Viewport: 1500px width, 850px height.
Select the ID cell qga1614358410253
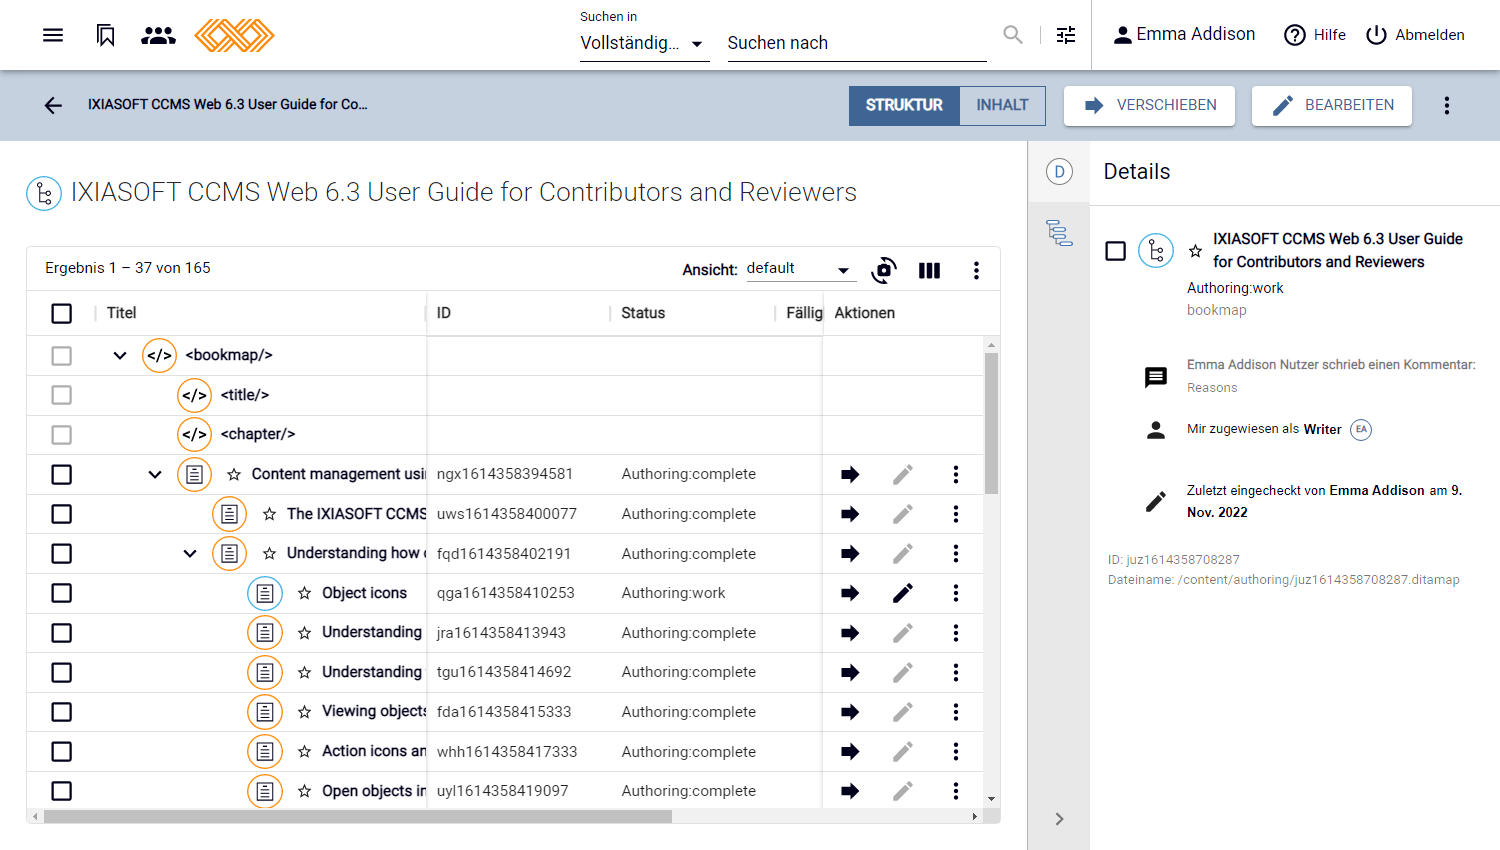506,593
